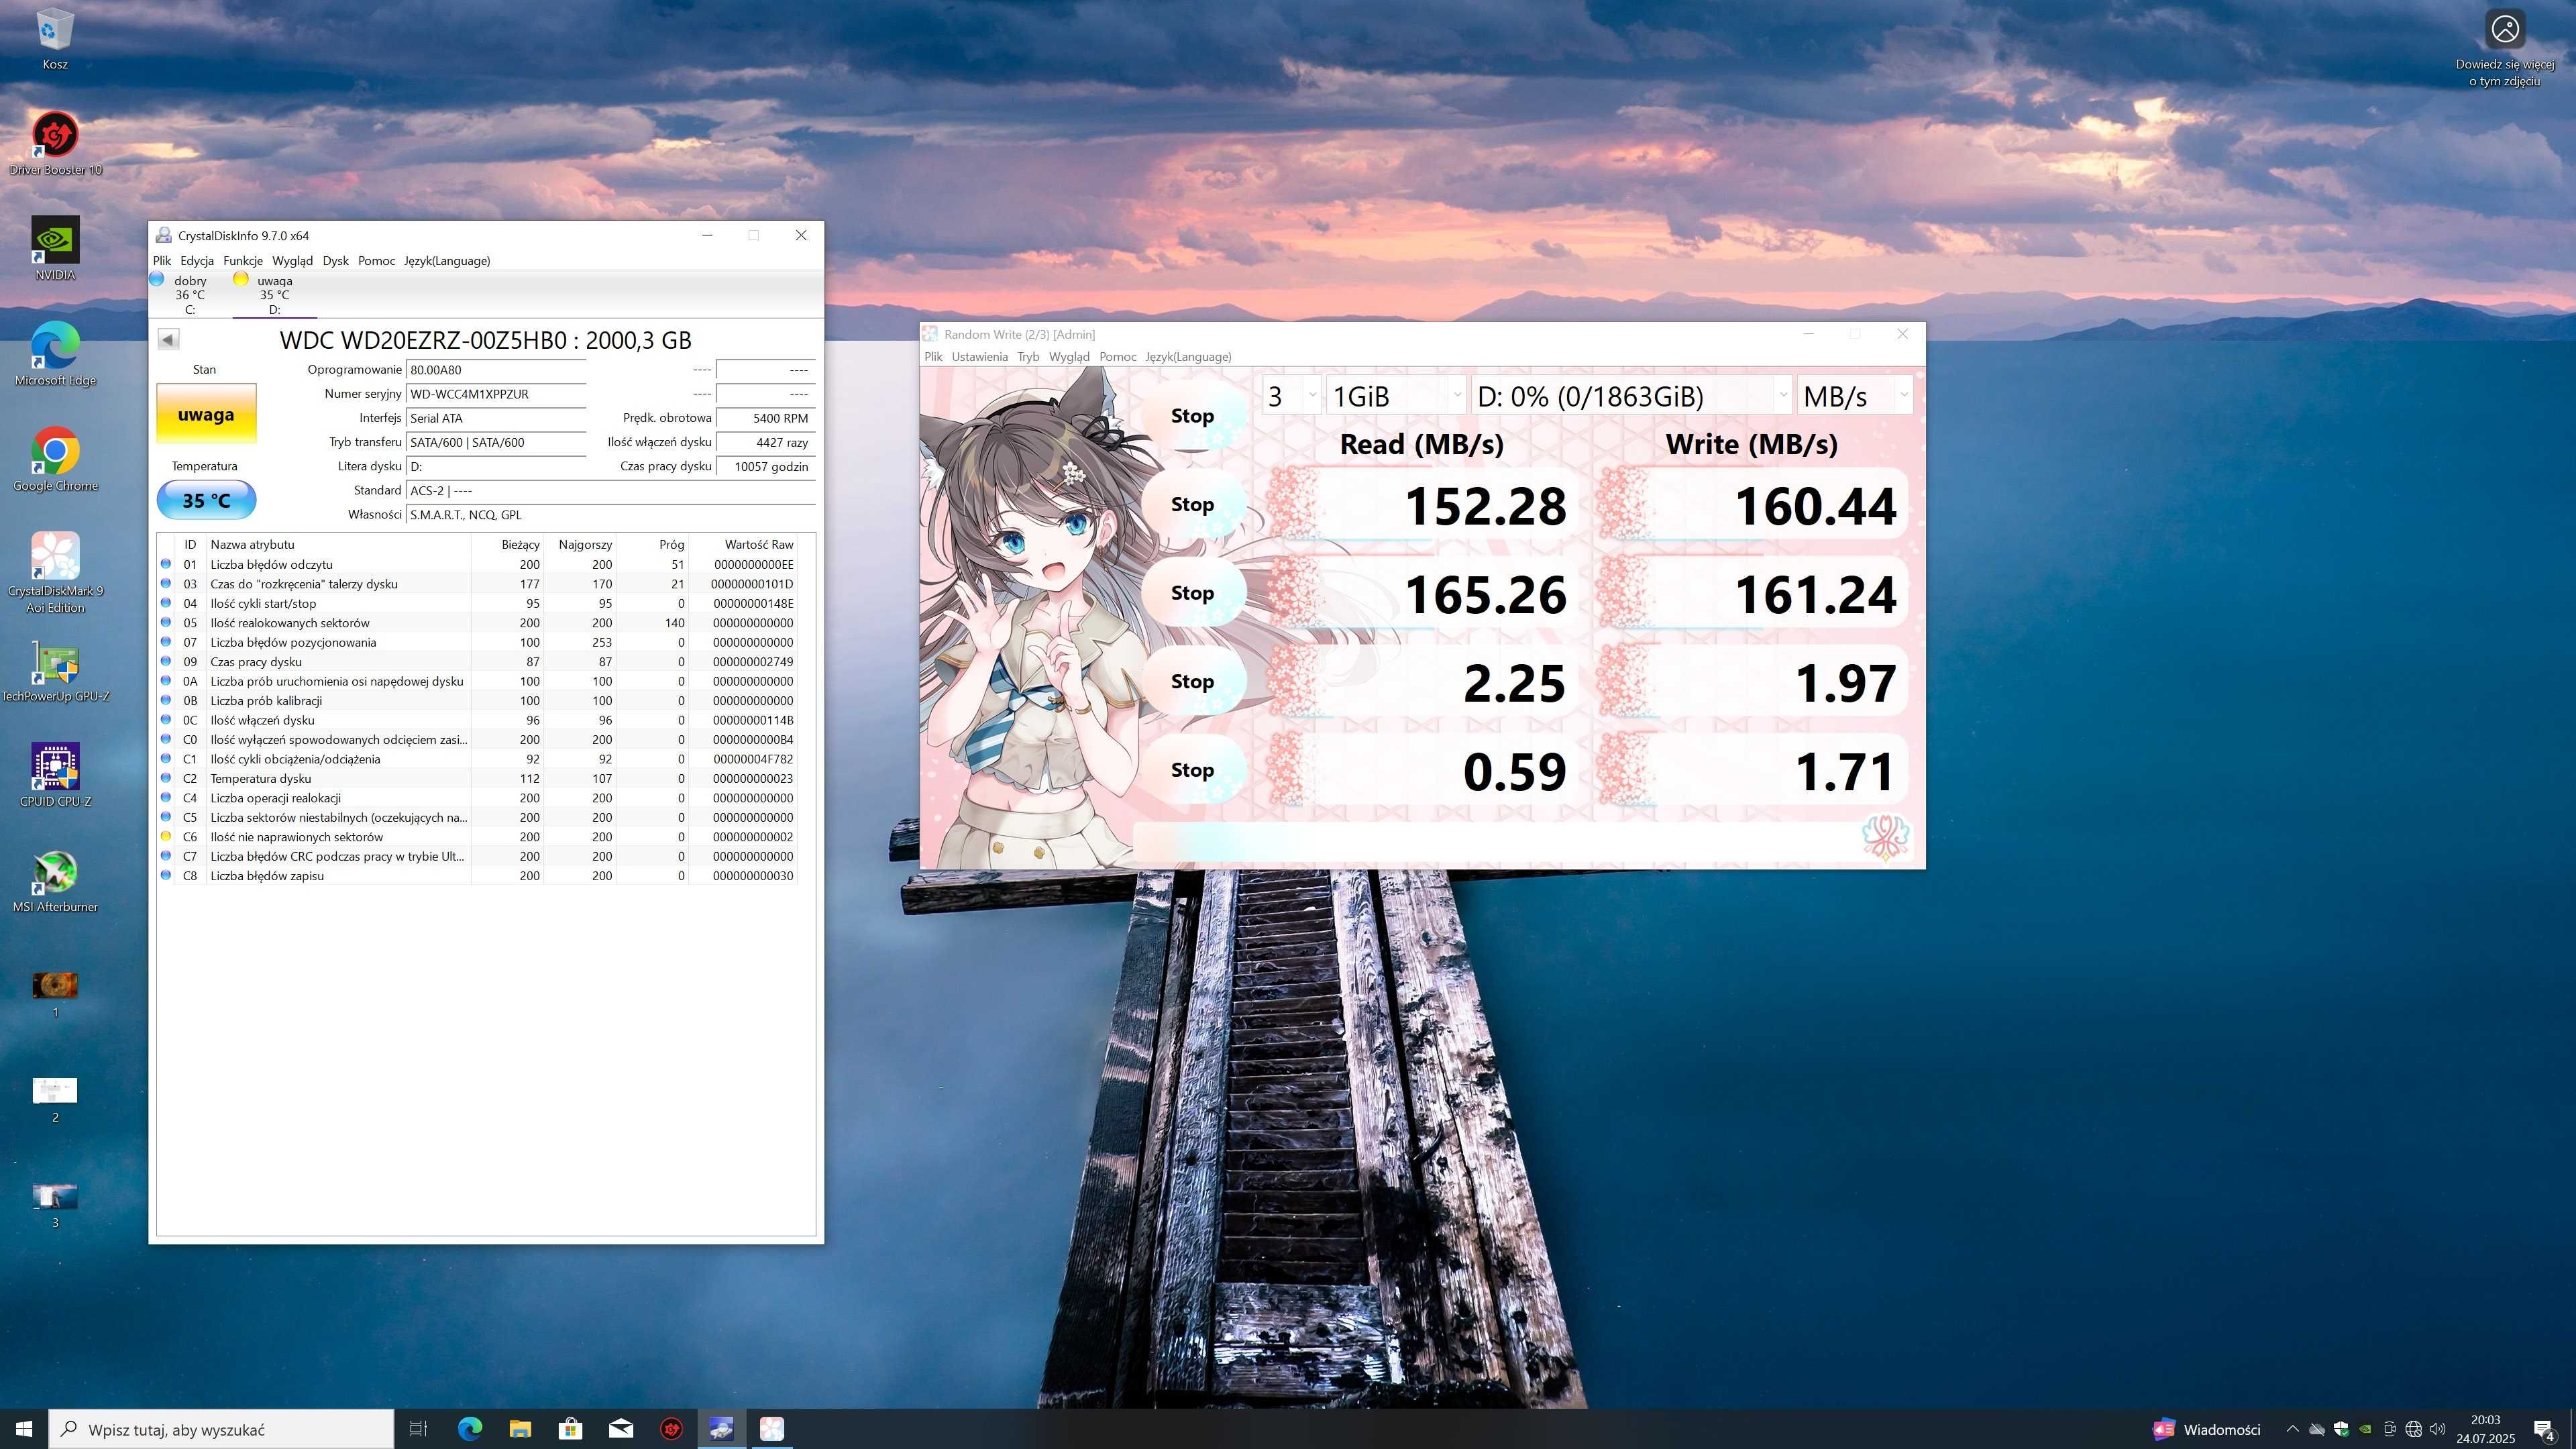Click the Meet Now tray icon

[2389, 1429]
